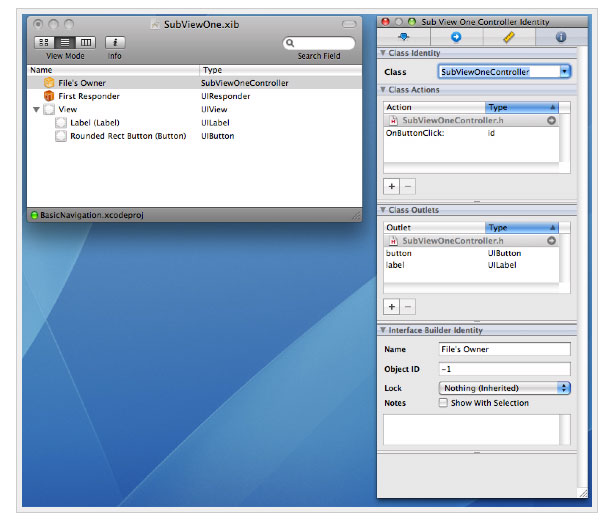Image resolution: width=615 pixels, height=522 pixels.
Task: Click the UIButton outlet type cell
Action: coord(504,253)
